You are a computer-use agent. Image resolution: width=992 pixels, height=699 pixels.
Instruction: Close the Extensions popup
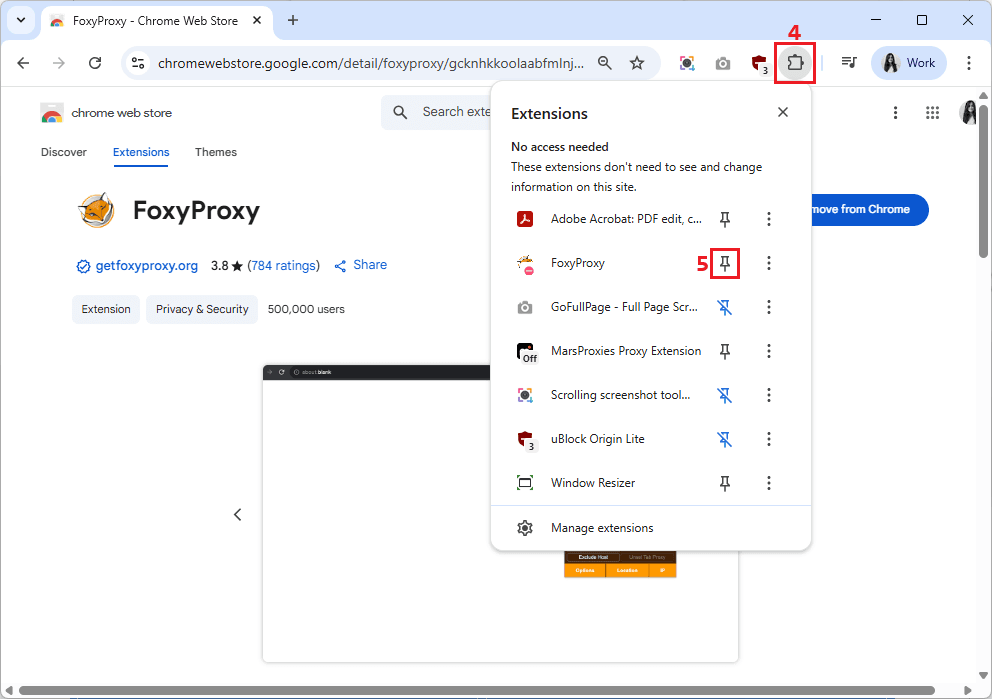click(783, 112)
